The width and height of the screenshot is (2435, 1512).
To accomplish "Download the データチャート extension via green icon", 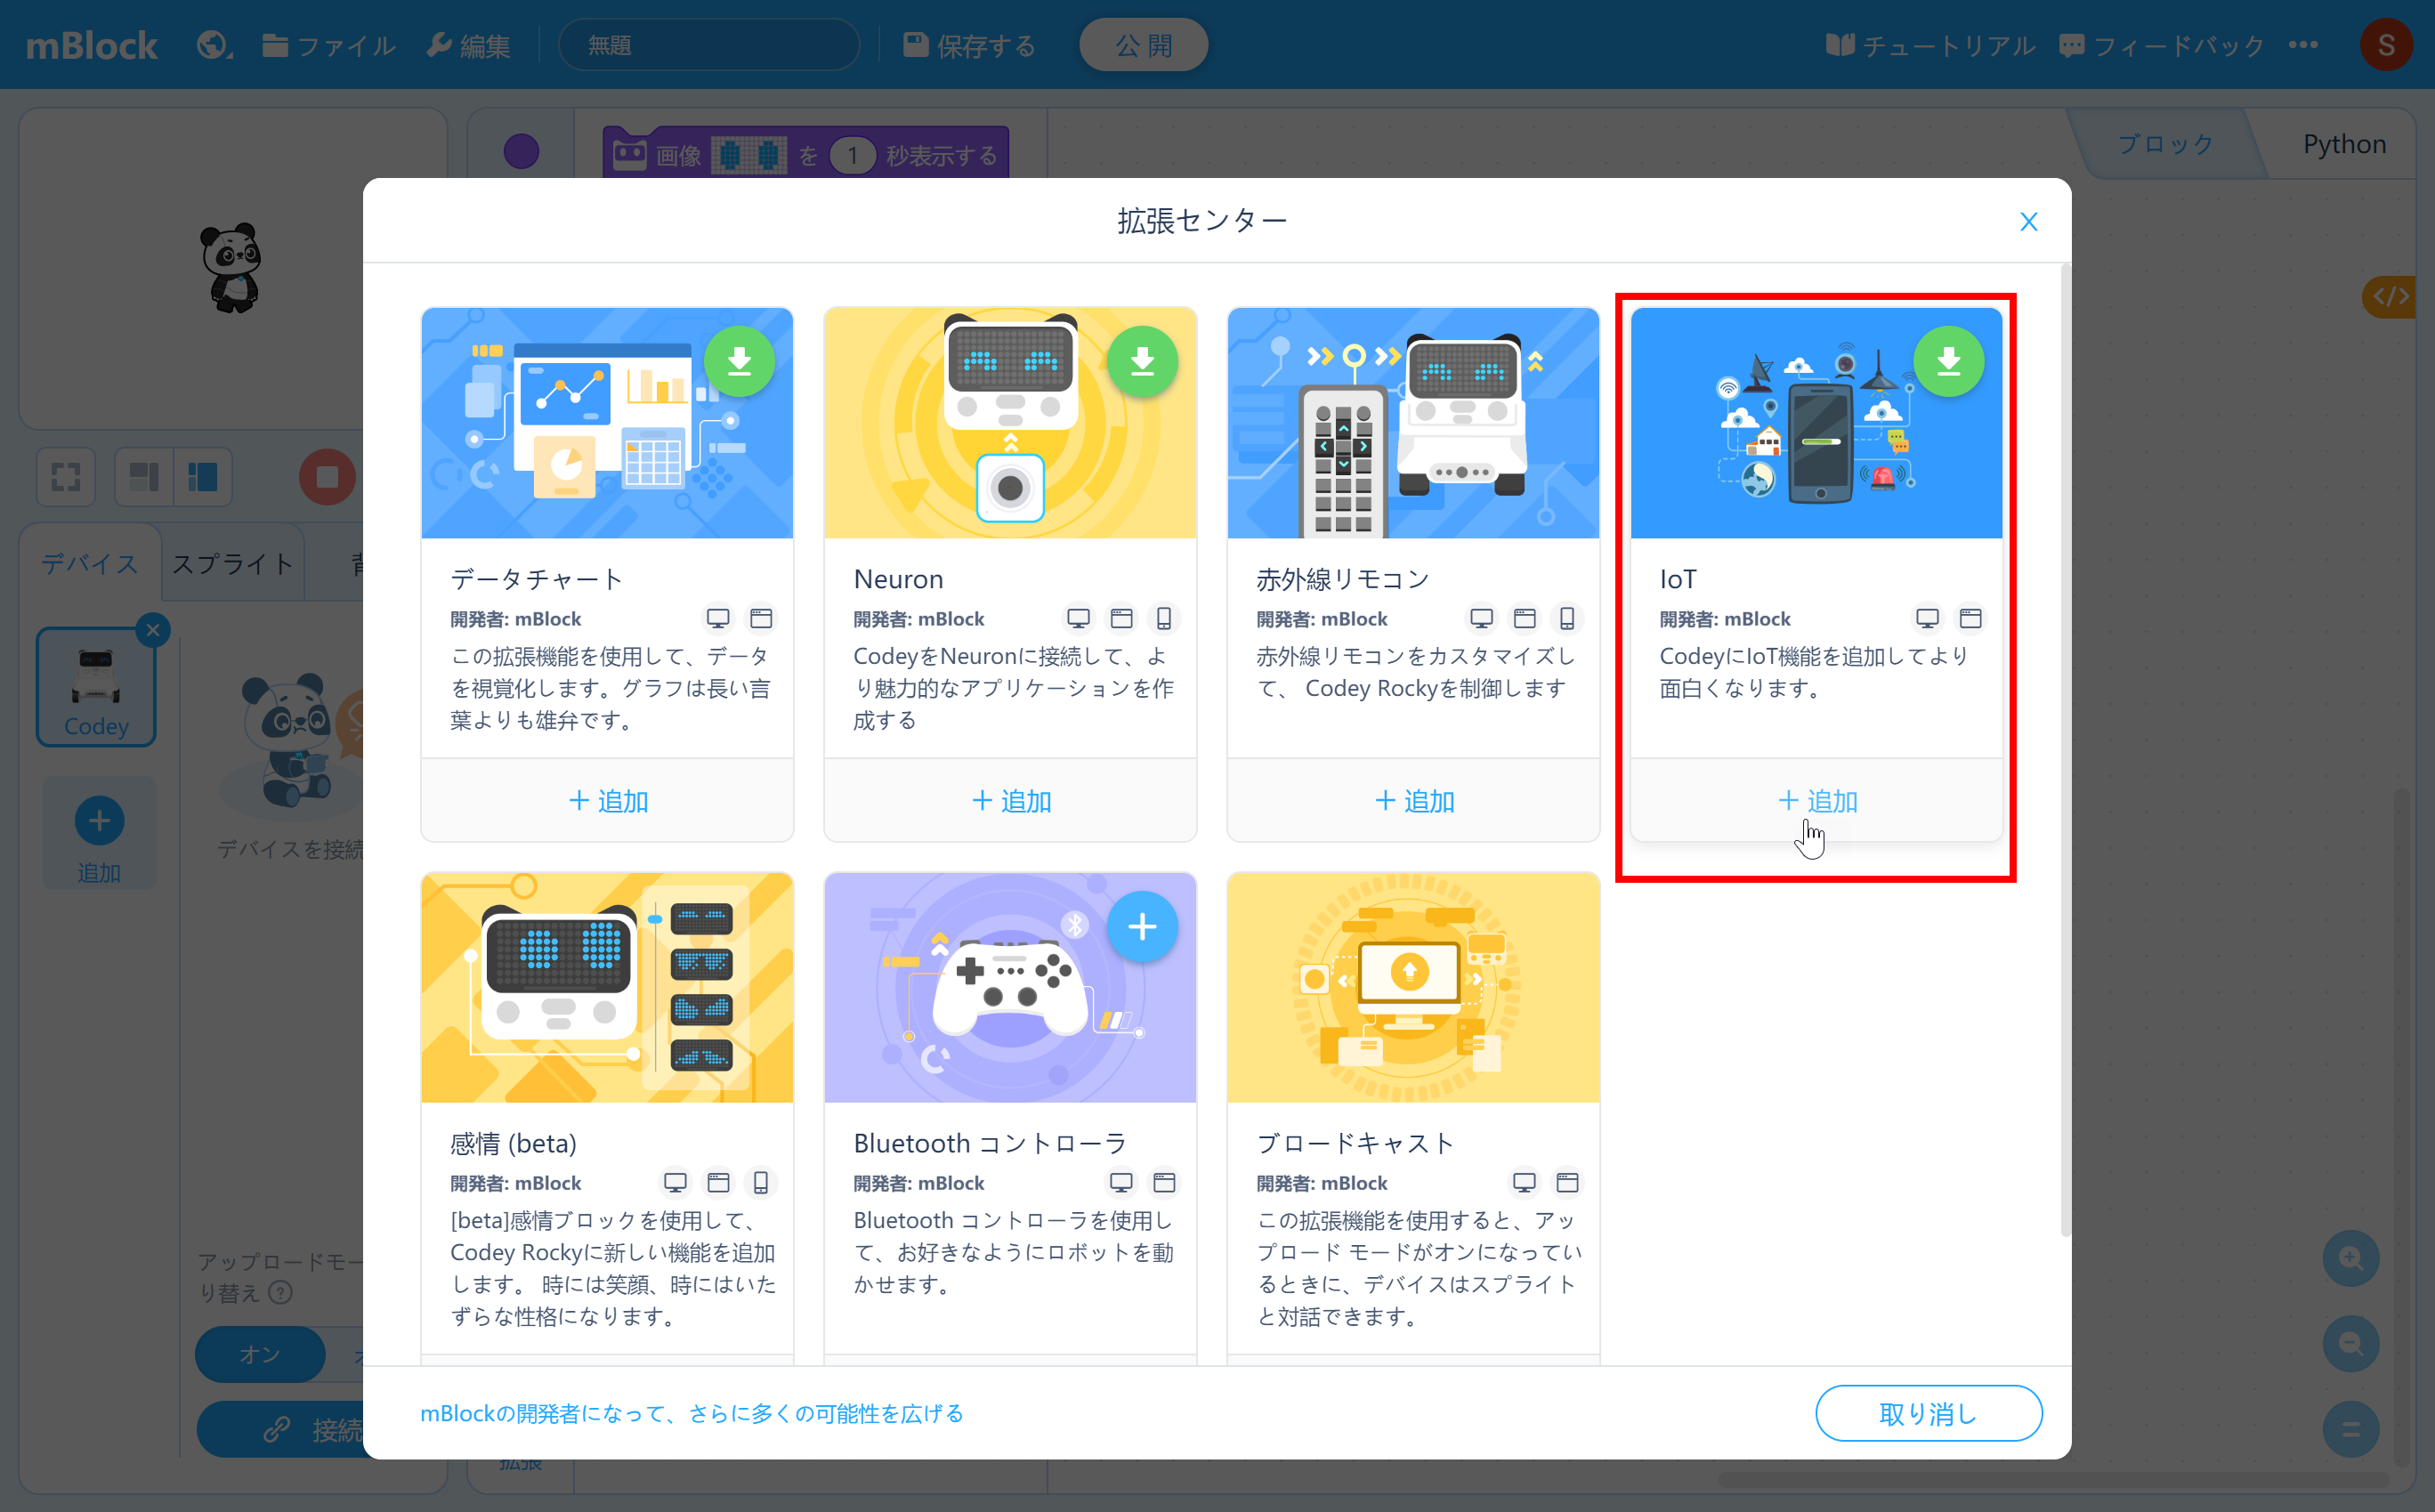I will (x=740, y=361).
